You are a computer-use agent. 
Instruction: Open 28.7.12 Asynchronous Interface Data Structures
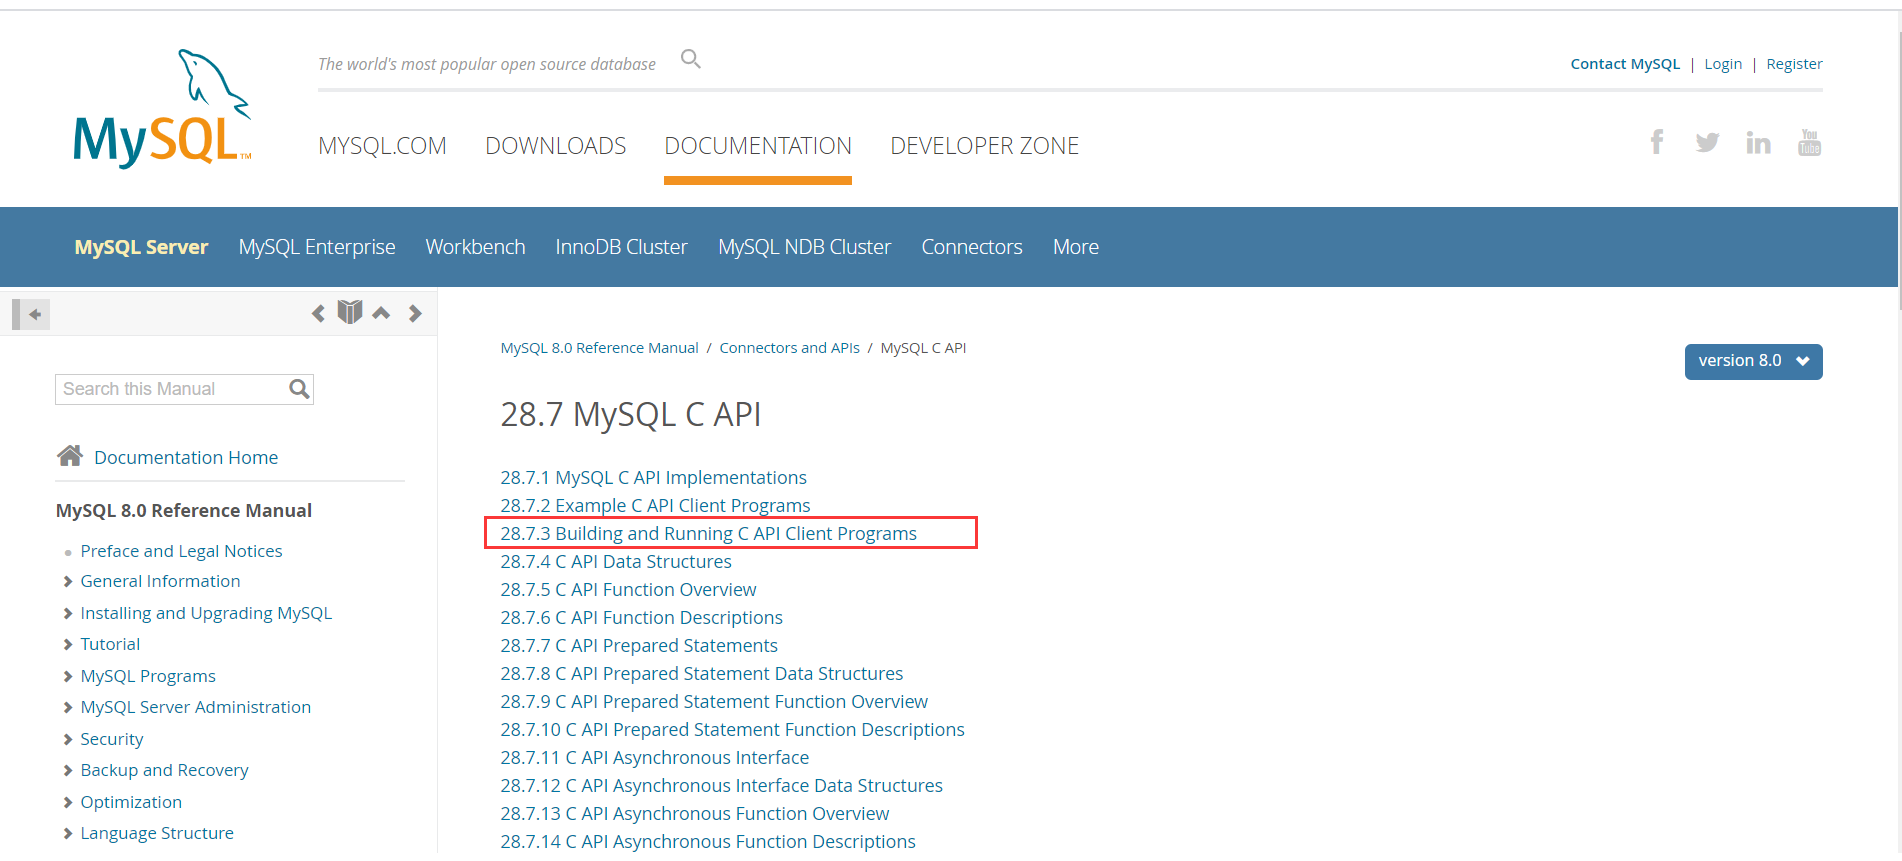721,786
